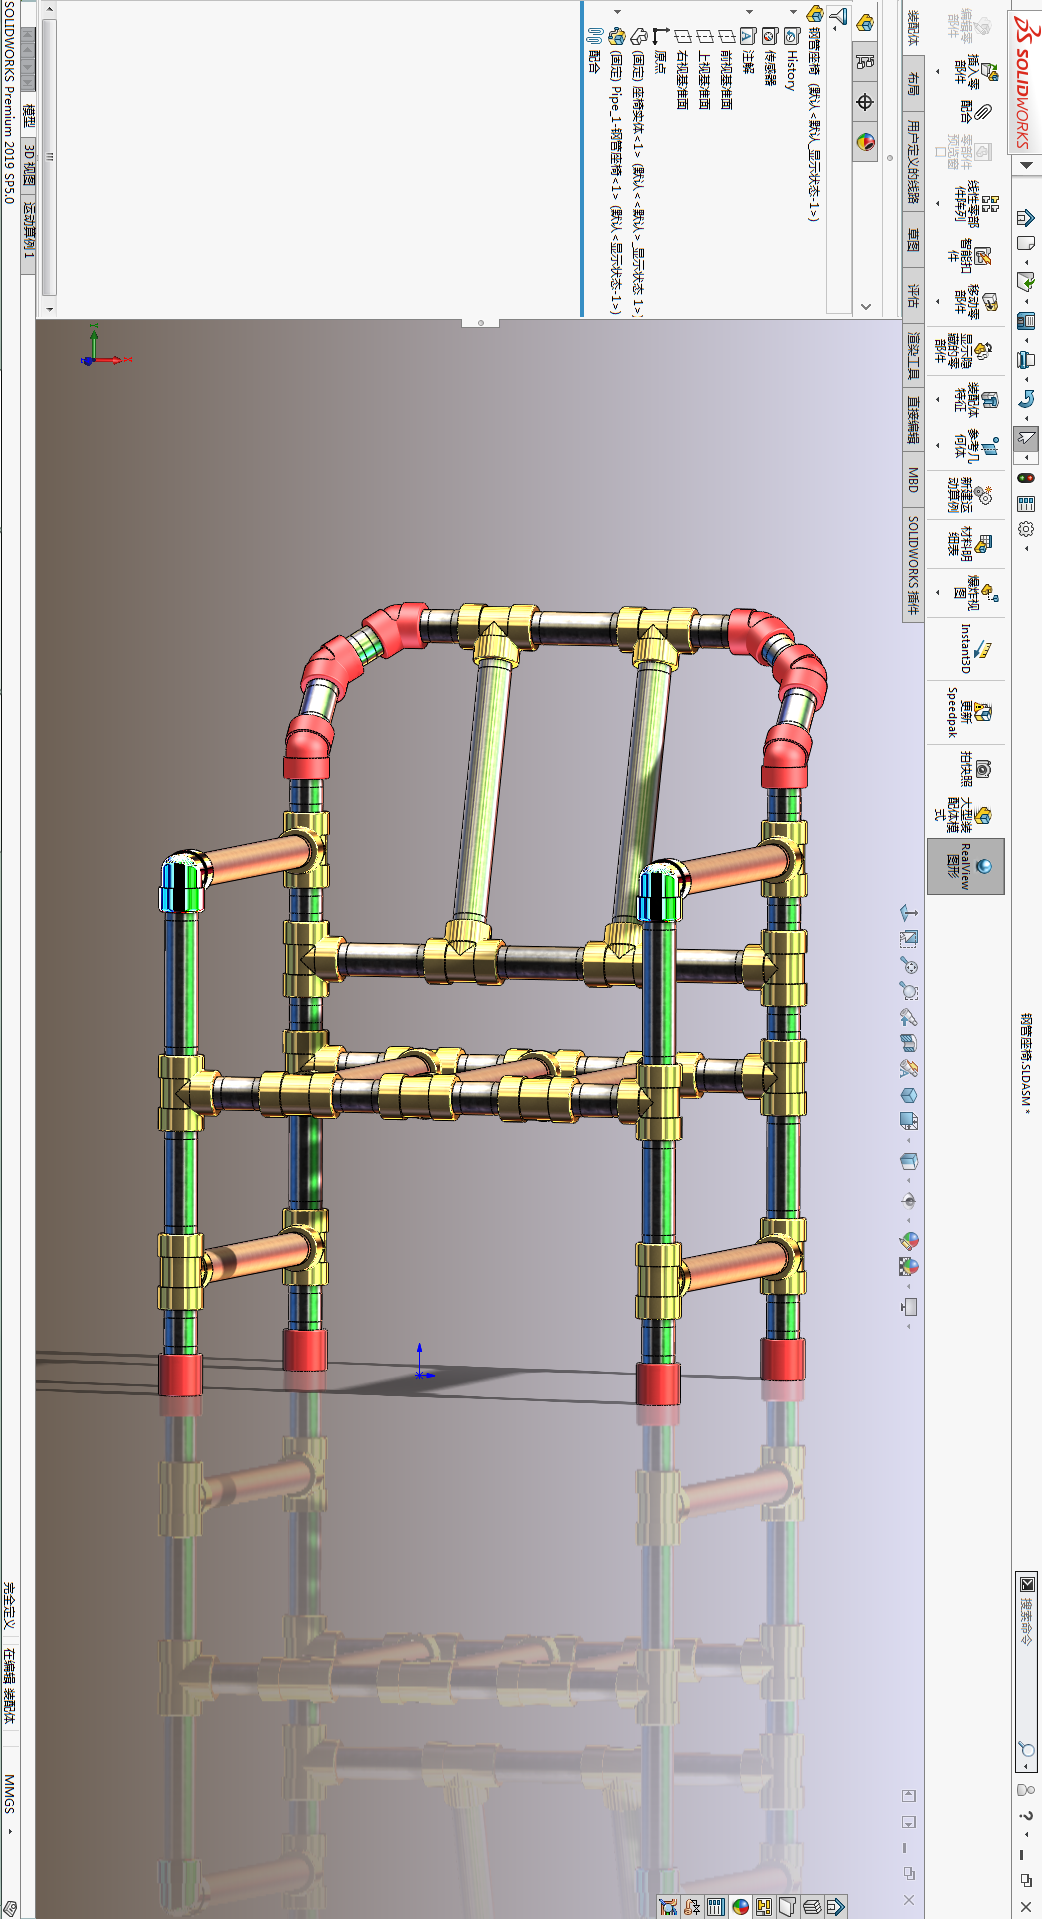Select the DisplayManager color ball tab
The image size is (1042, 1919).
click(865, 142)
